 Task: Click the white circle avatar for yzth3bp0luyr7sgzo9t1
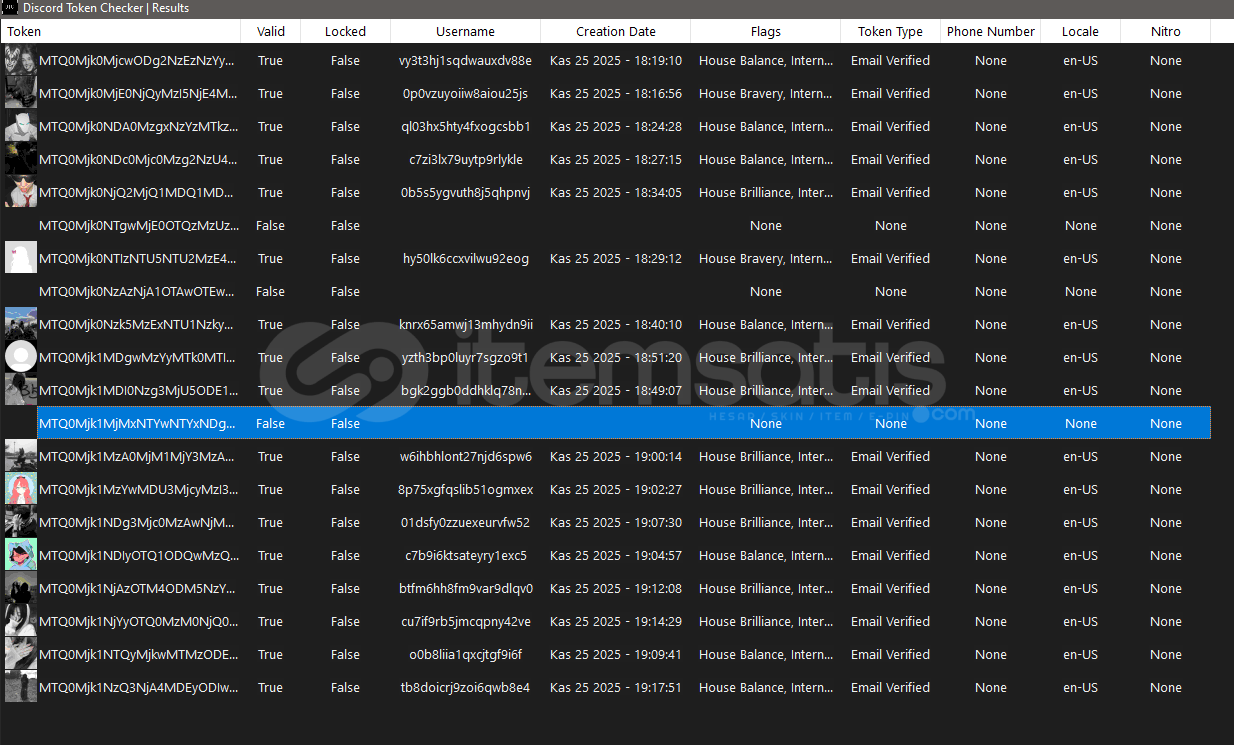point(20,358)
